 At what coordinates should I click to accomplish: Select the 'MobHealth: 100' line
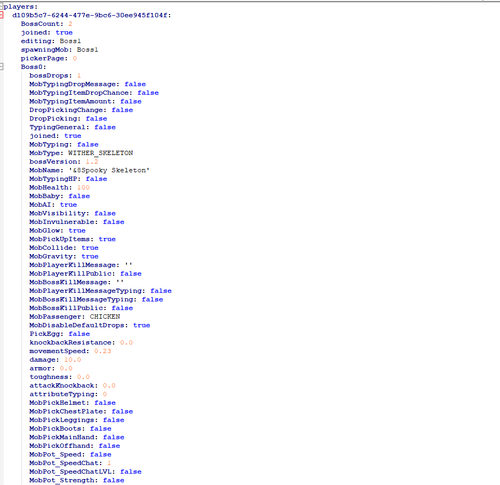59,188
